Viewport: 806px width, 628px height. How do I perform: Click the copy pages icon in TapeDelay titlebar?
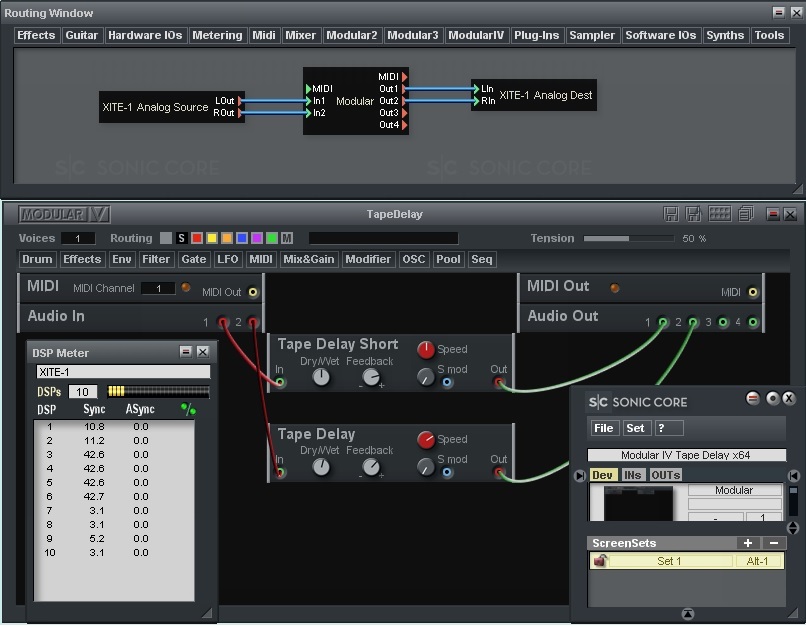(745, 215)
